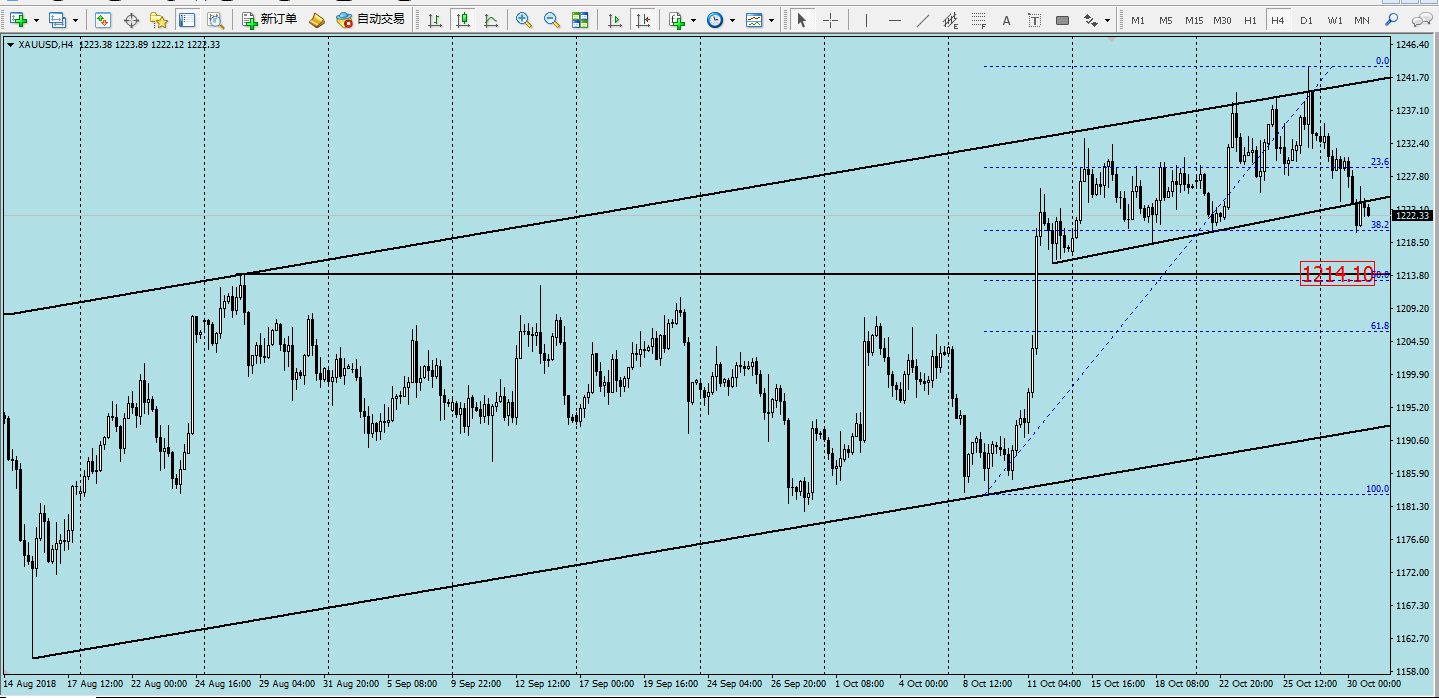Expand the profiles dropdown arrow
This screenshot has height=698, width=1439.
coord(75,20)
